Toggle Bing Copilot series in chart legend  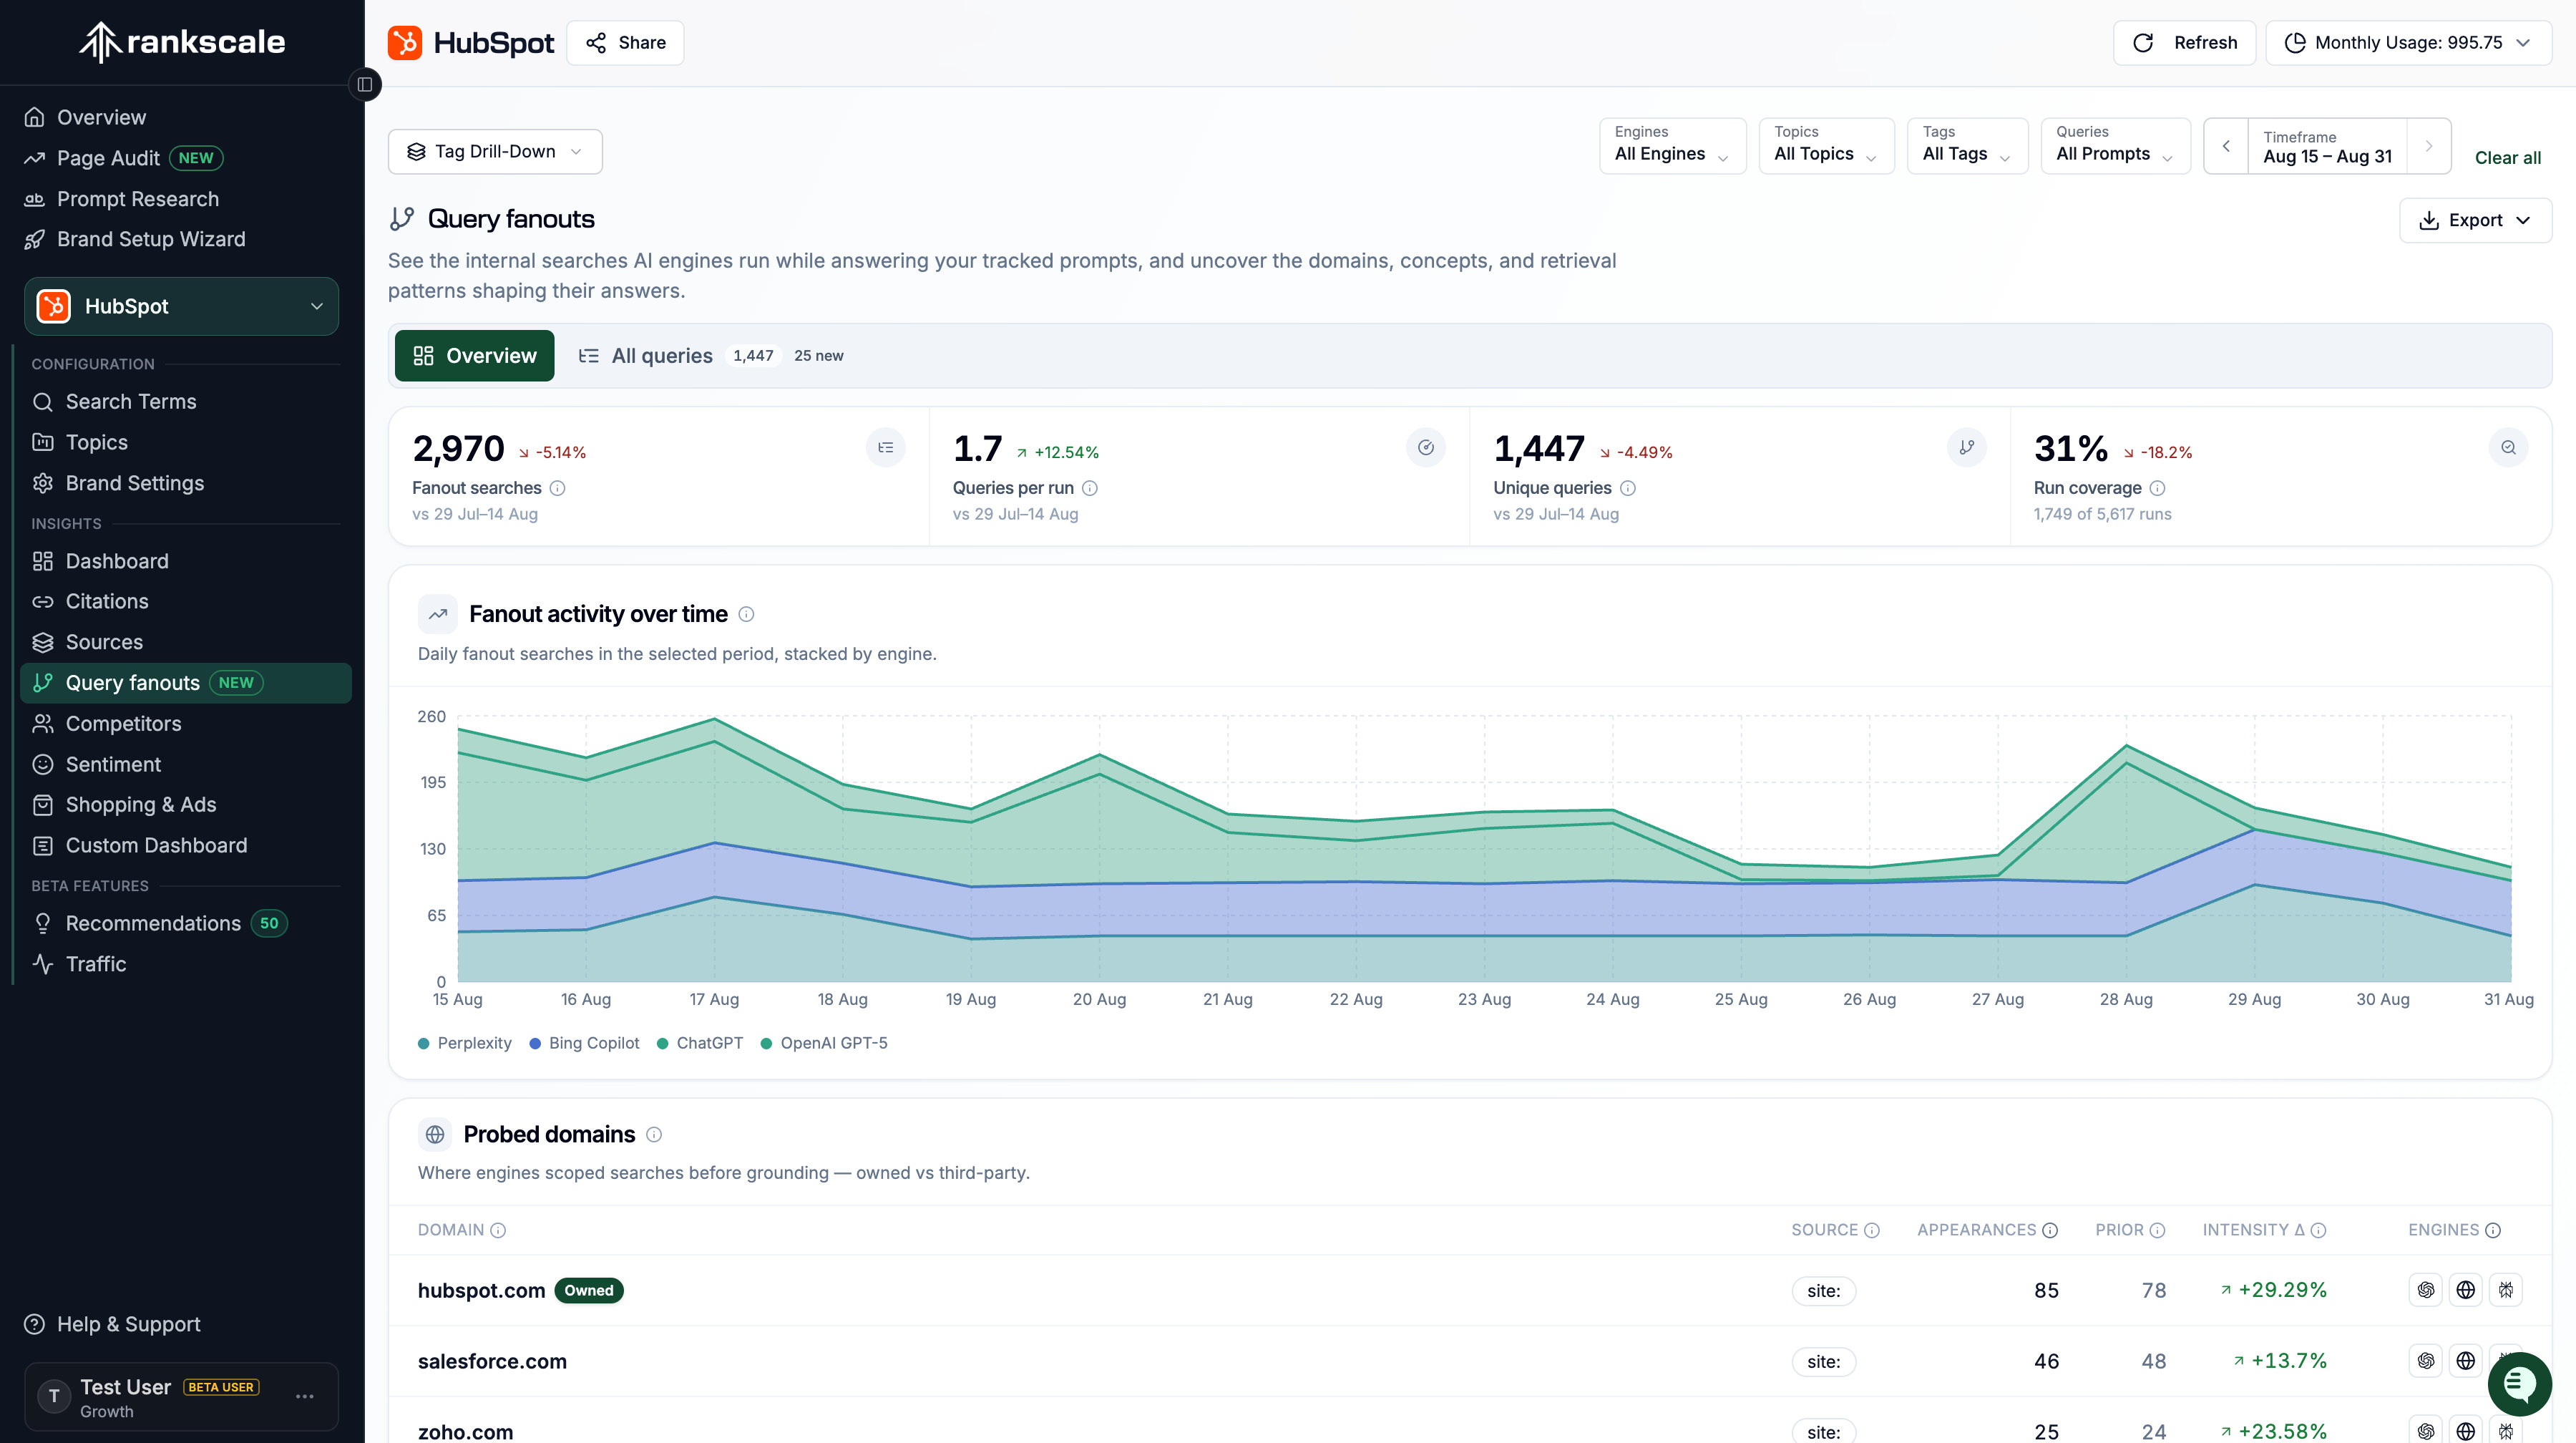(585, 1043)
